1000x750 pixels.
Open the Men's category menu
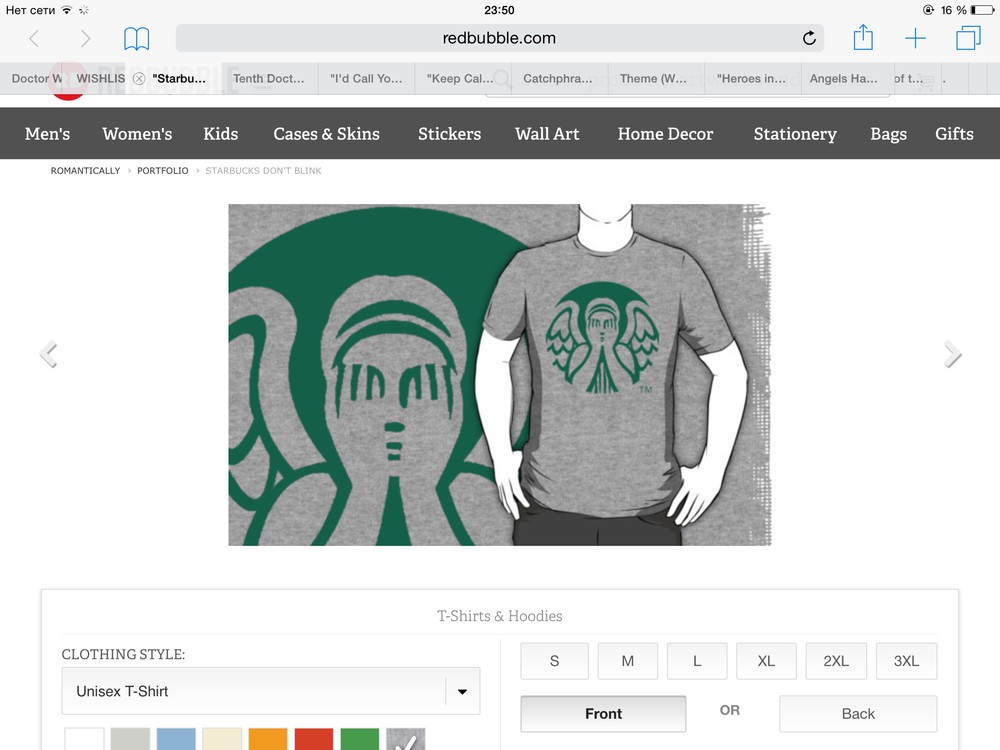pos(48,134)
